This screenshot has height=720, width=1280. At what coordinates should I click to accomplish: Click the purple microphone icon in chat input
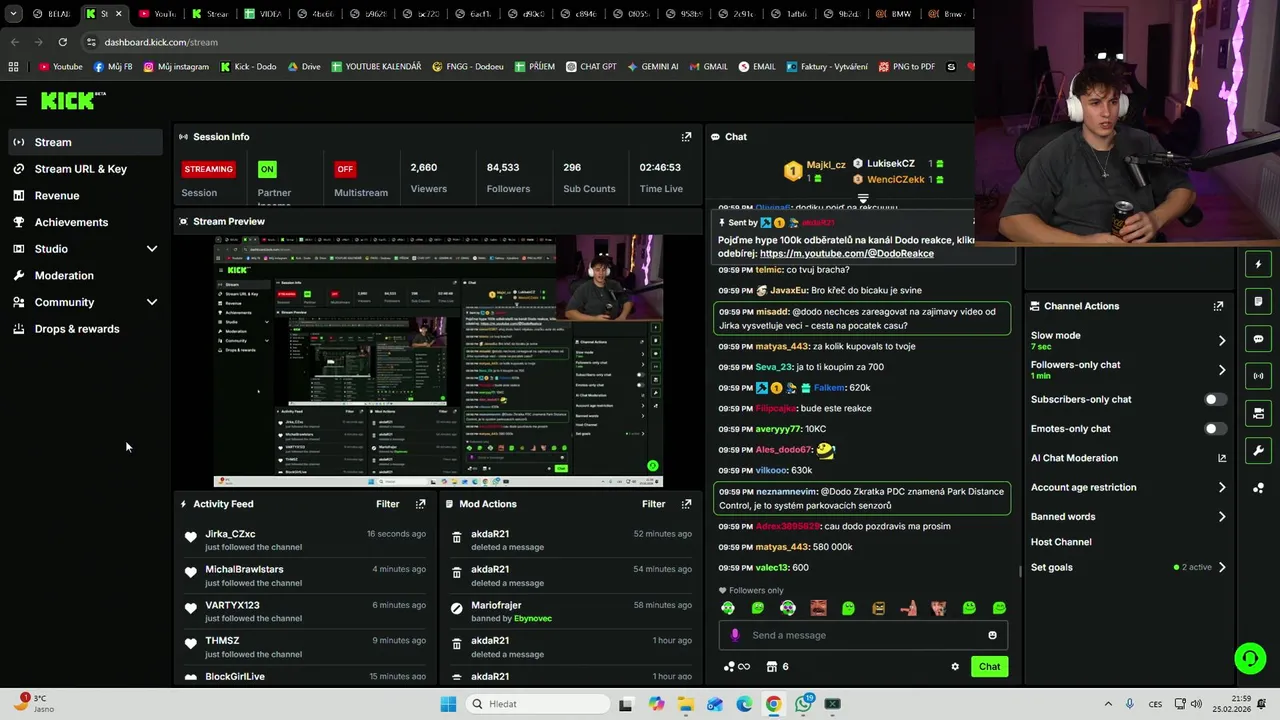point(735,635)
